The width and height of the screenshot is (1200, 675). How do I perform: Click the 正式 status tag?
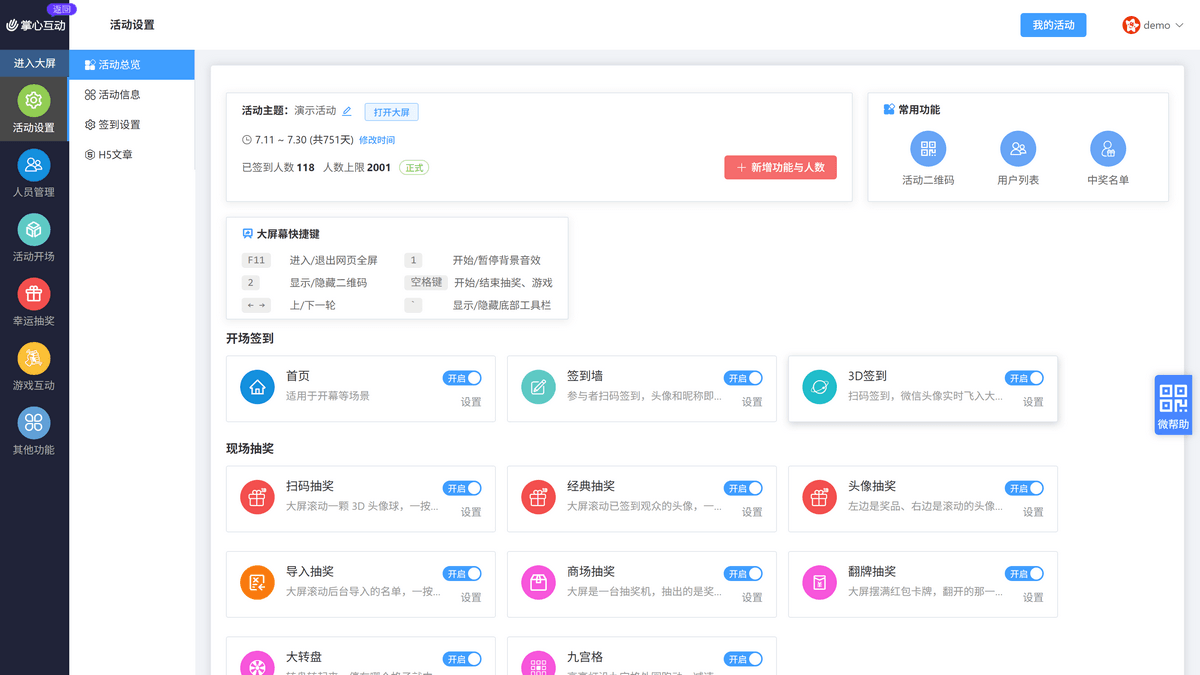point(414,168)
